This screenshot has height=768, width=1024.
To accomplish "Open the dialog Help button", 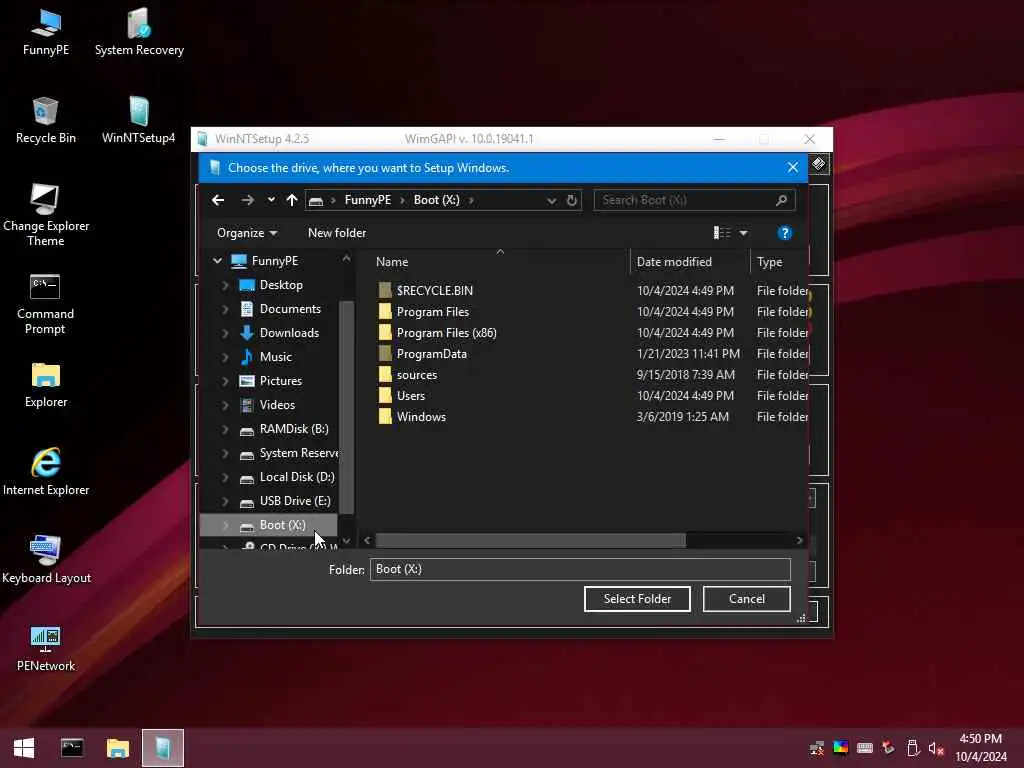I will point(785,233).
